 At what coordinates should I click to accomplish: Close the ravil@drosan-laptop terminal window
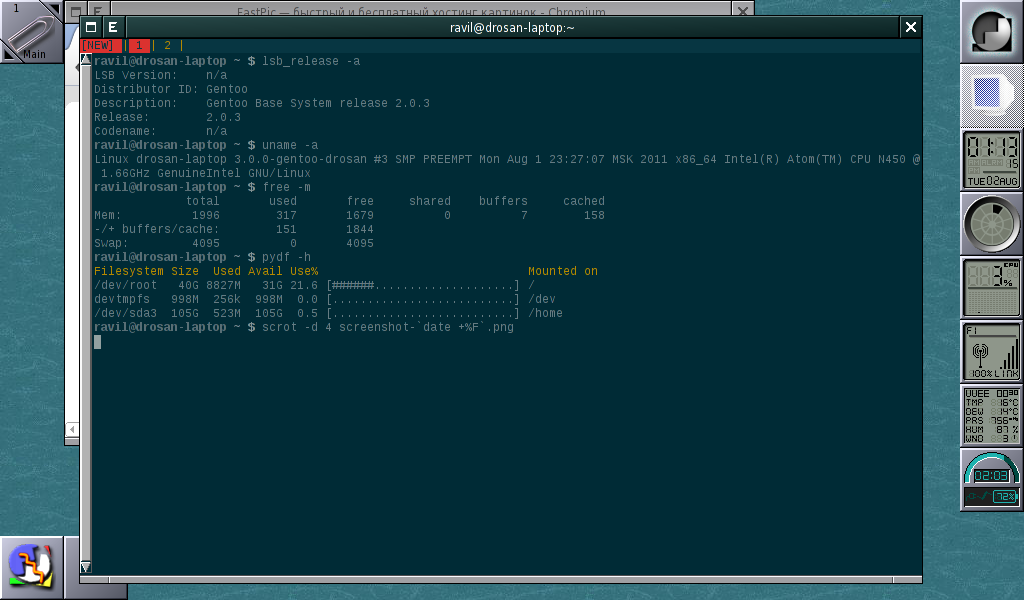(910, 27)
